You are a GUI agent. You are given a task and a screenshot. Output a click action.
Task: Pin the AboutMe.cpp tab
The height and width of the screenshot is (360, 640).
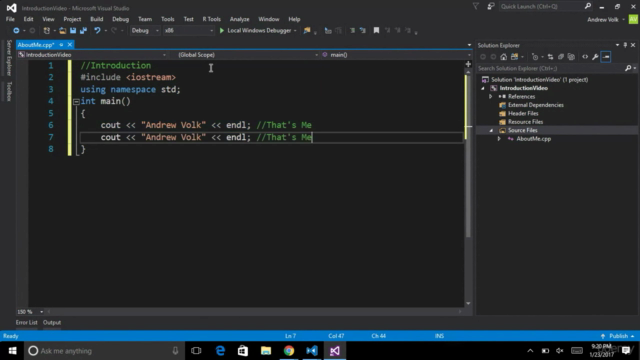(x=61, y=45)
